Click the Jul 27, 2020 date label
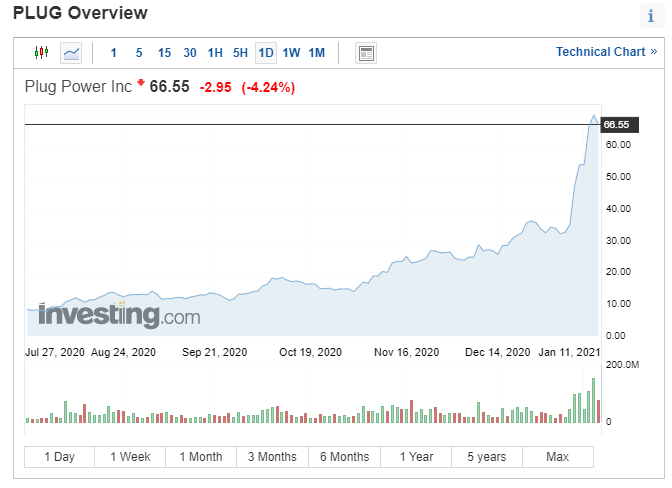Image resolution: width=672 pixels, height=488 pixels. click(55, 352)
